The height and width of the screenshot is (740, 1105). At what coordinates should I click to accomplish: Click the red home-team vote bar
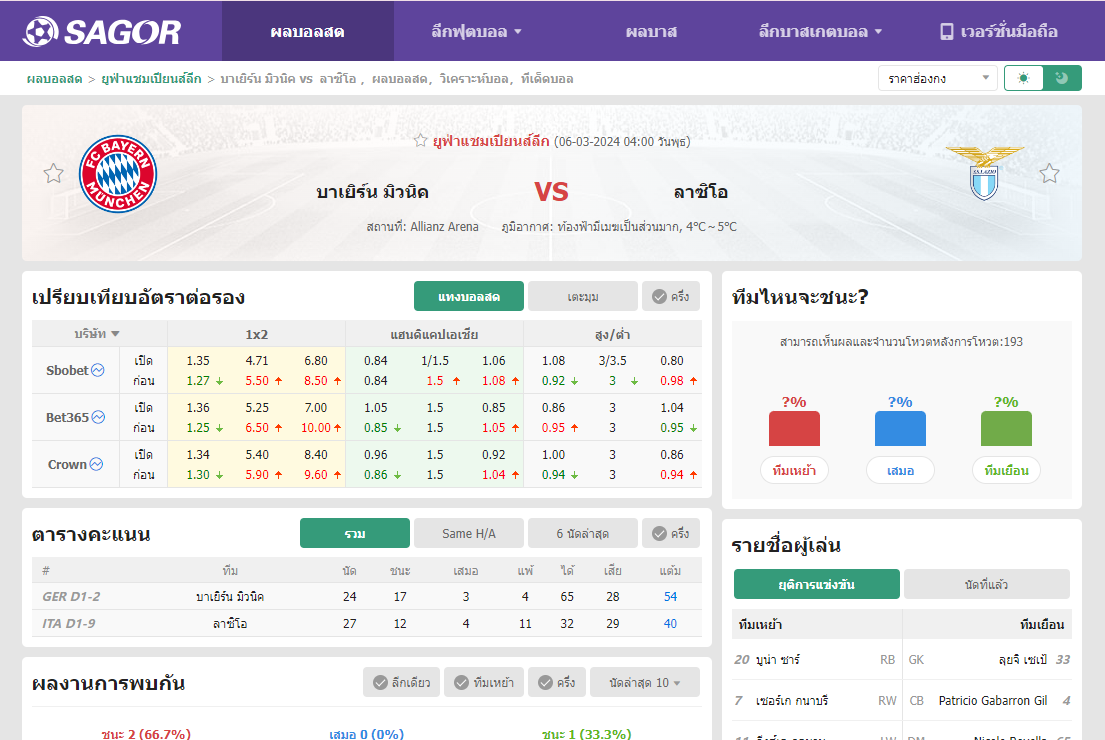point(794,428)
